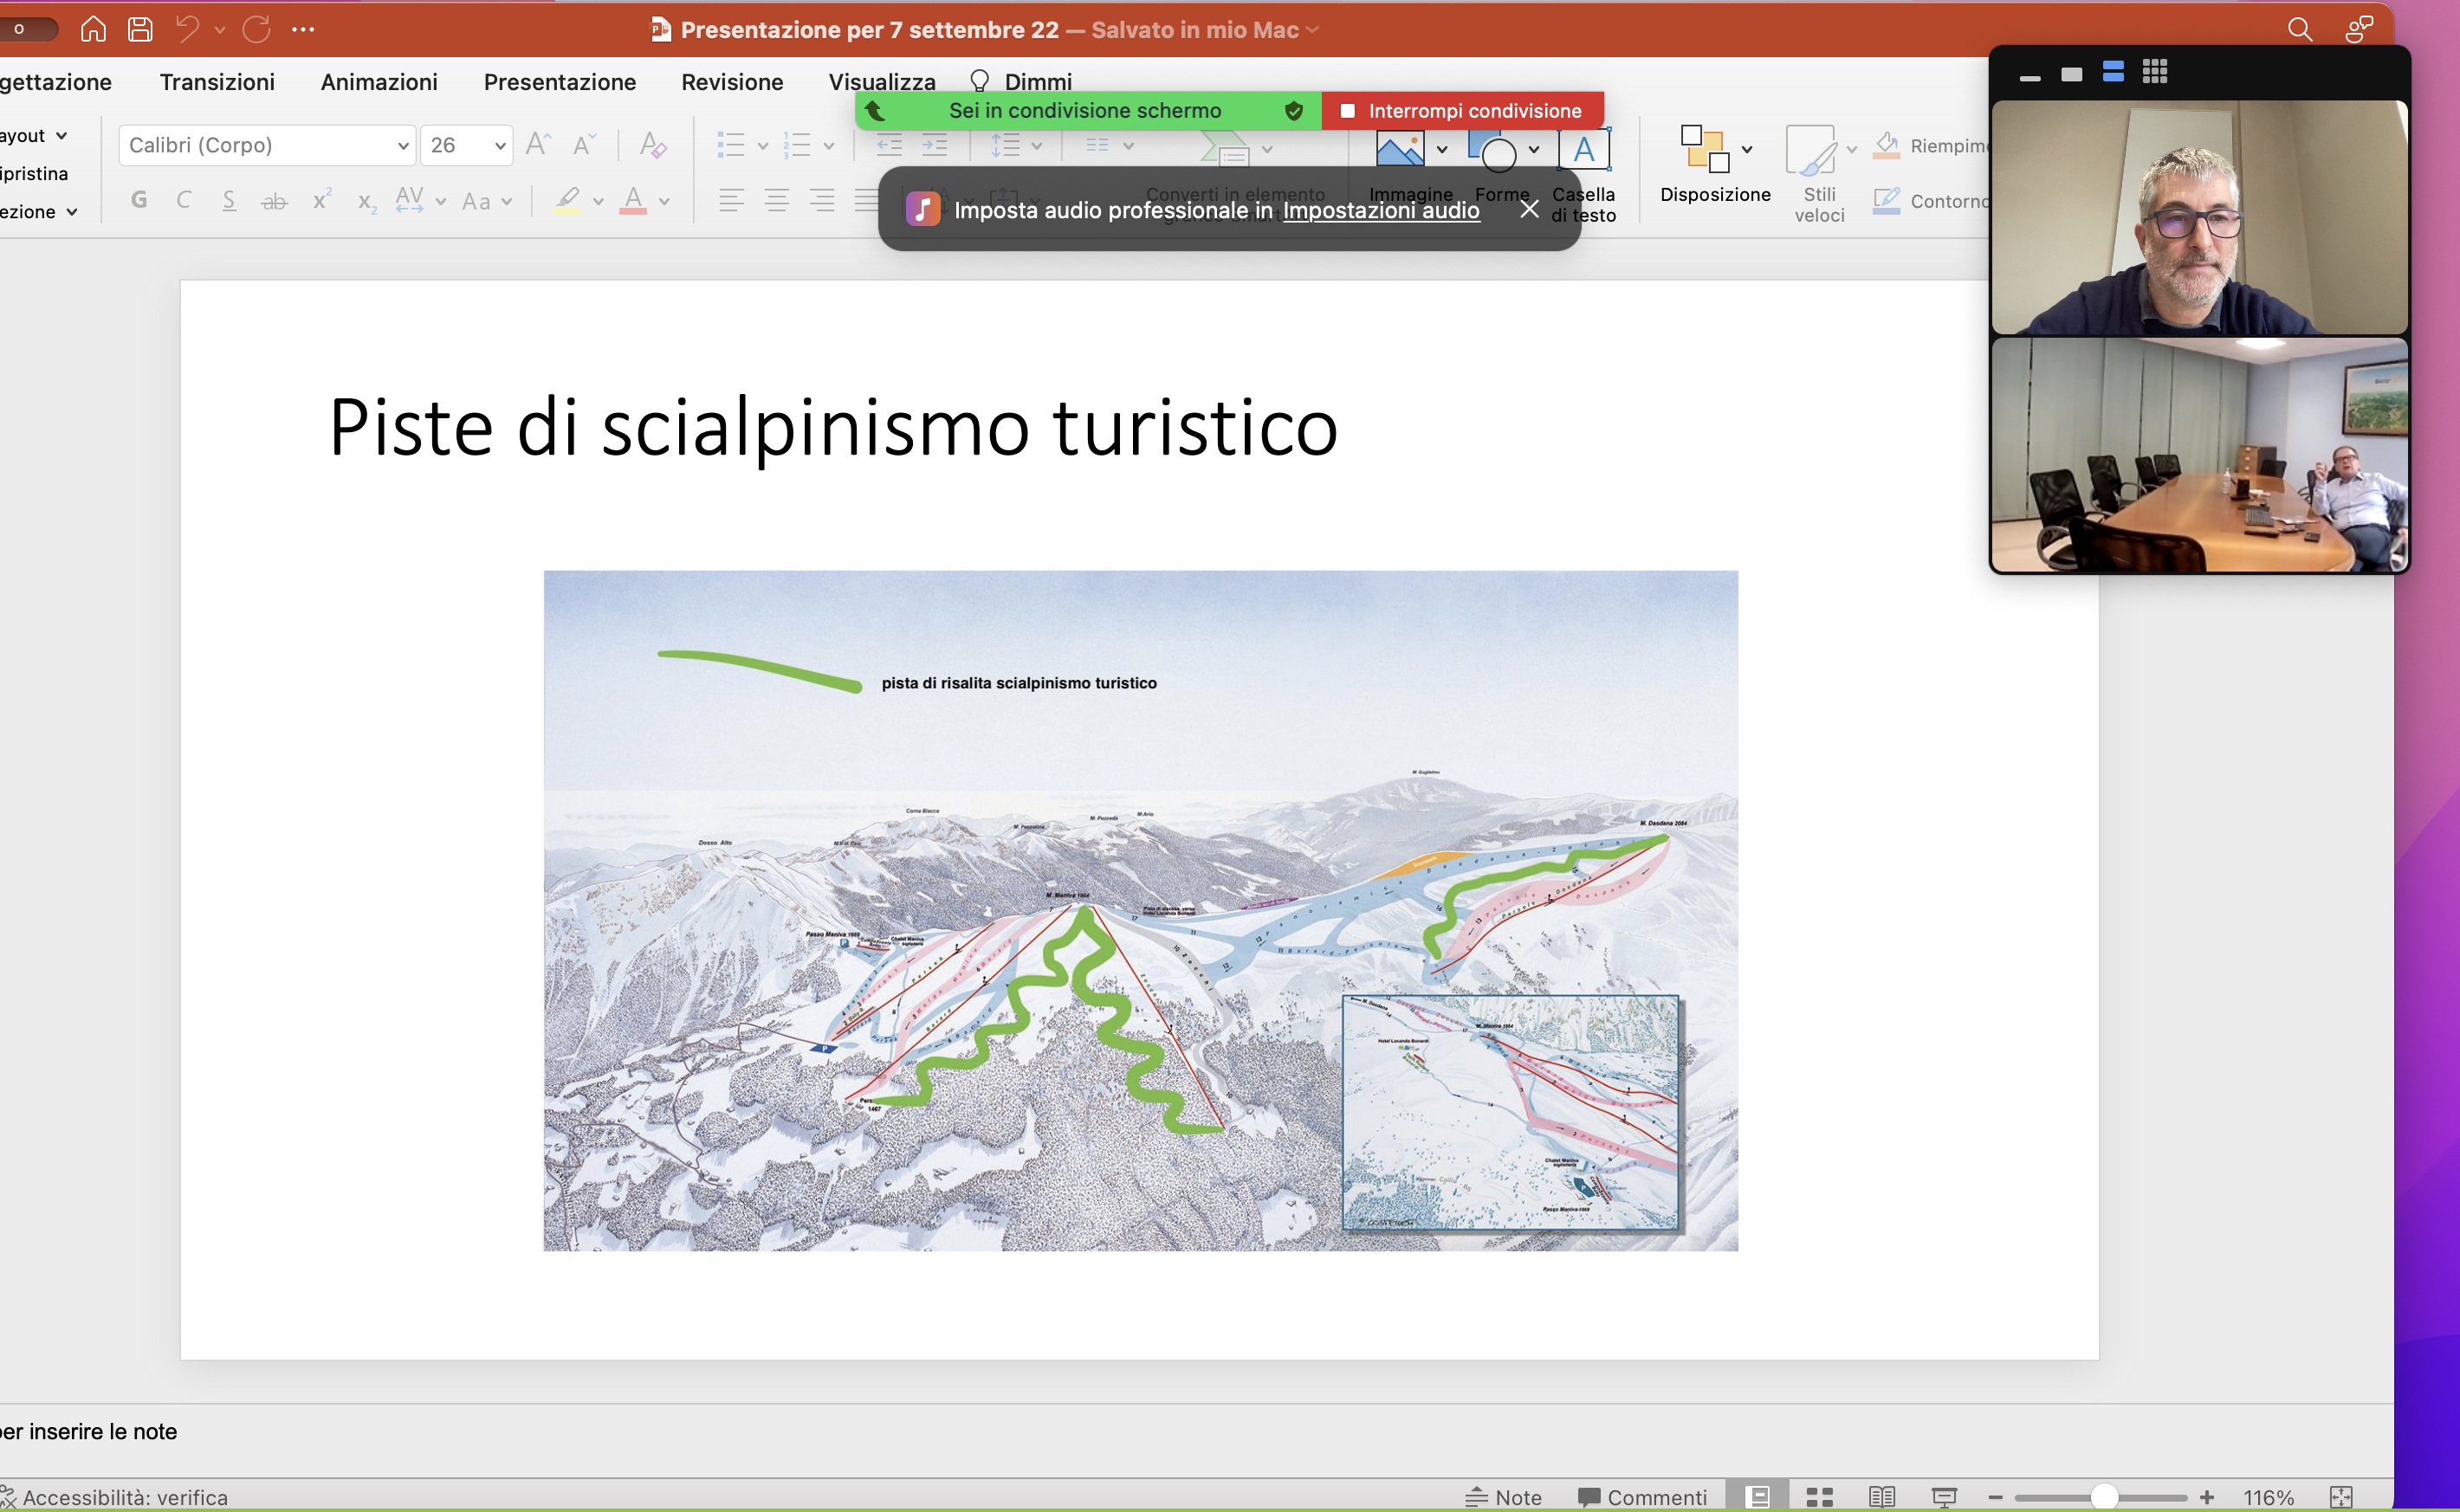This screenshot has width=2460, height=1512.
Task: Open Stili veloci quick styles
Action: (x=1818, y=174)
